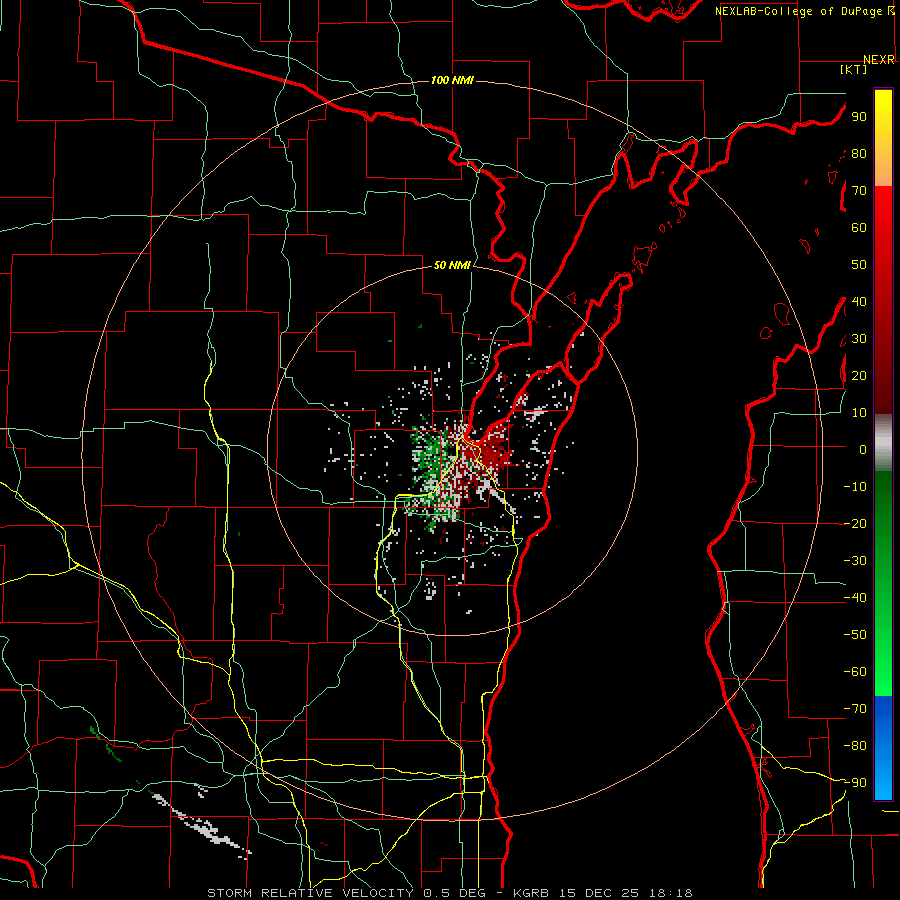
Task: Pick the red segment of the velocity color bar
Action: click(x=883, y=300)
